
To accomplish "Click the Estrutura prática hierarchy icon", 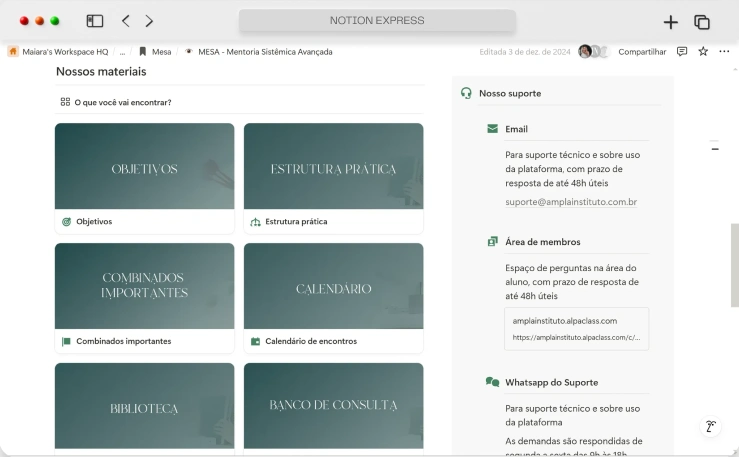I will coord(255,222).
